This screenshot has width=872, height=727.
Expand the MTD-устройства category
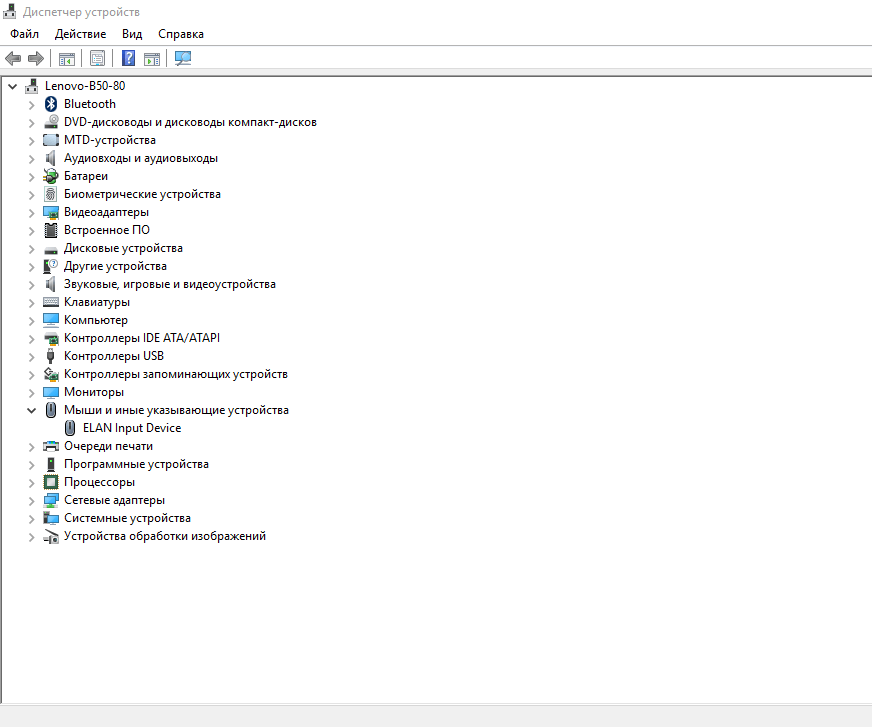point(31,141)
